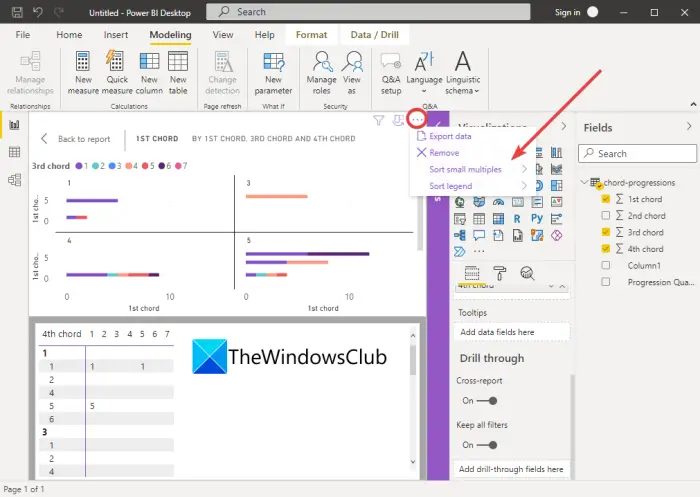
Task: Click the filter icon on the visual
Action: (x=379, y=120)
